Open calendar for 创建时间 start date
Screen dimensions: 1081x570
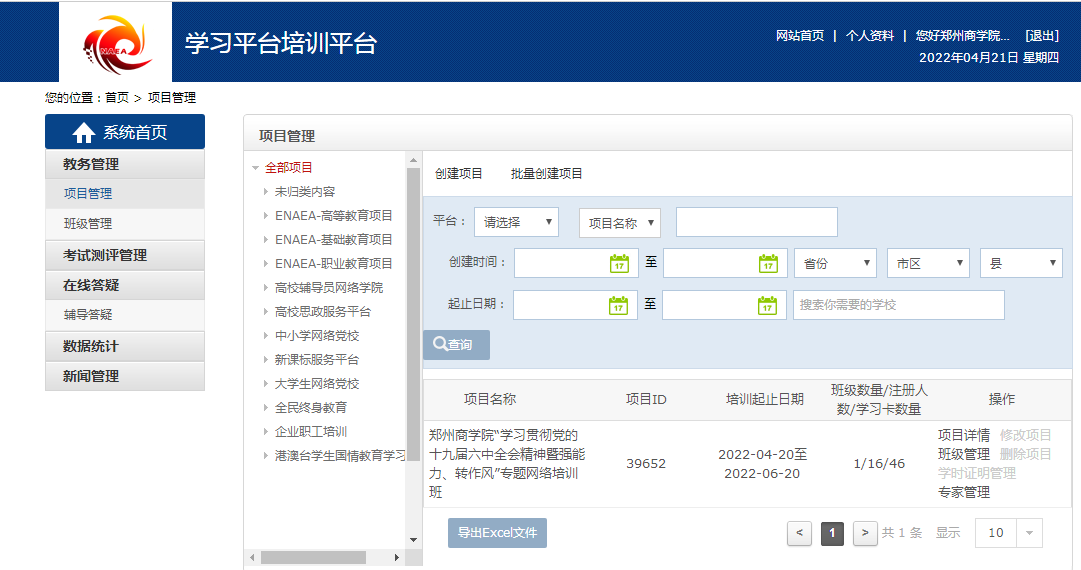(619, 264)
